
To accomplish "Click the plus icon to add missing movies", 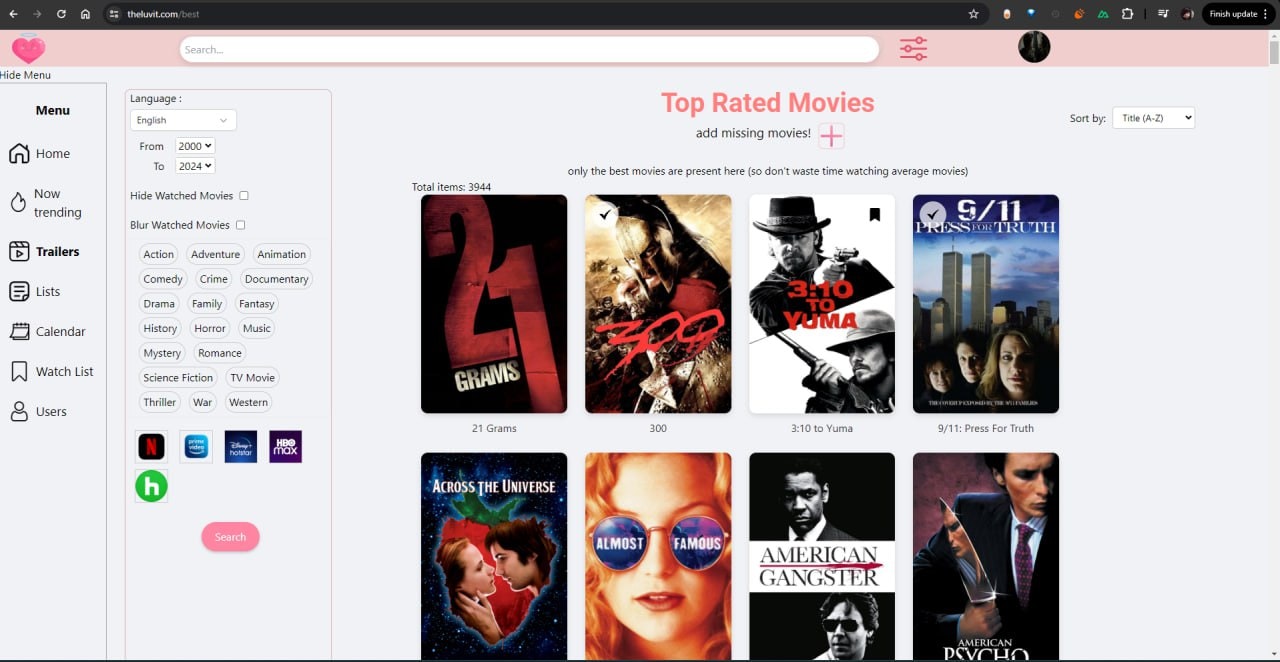I will click(832, 136).
